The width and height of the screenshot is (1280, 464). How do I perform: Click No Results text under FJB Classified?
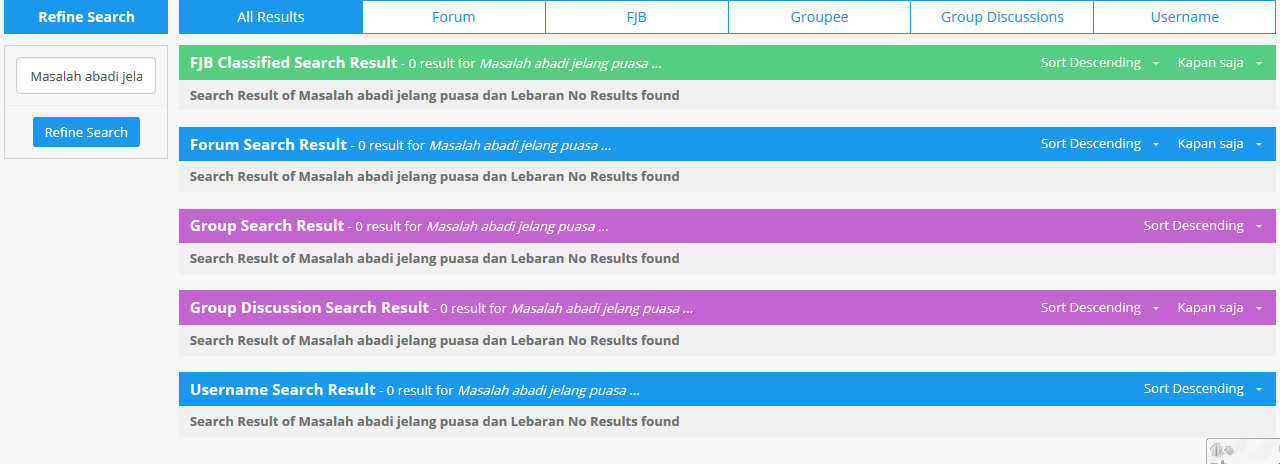[435, 96]
